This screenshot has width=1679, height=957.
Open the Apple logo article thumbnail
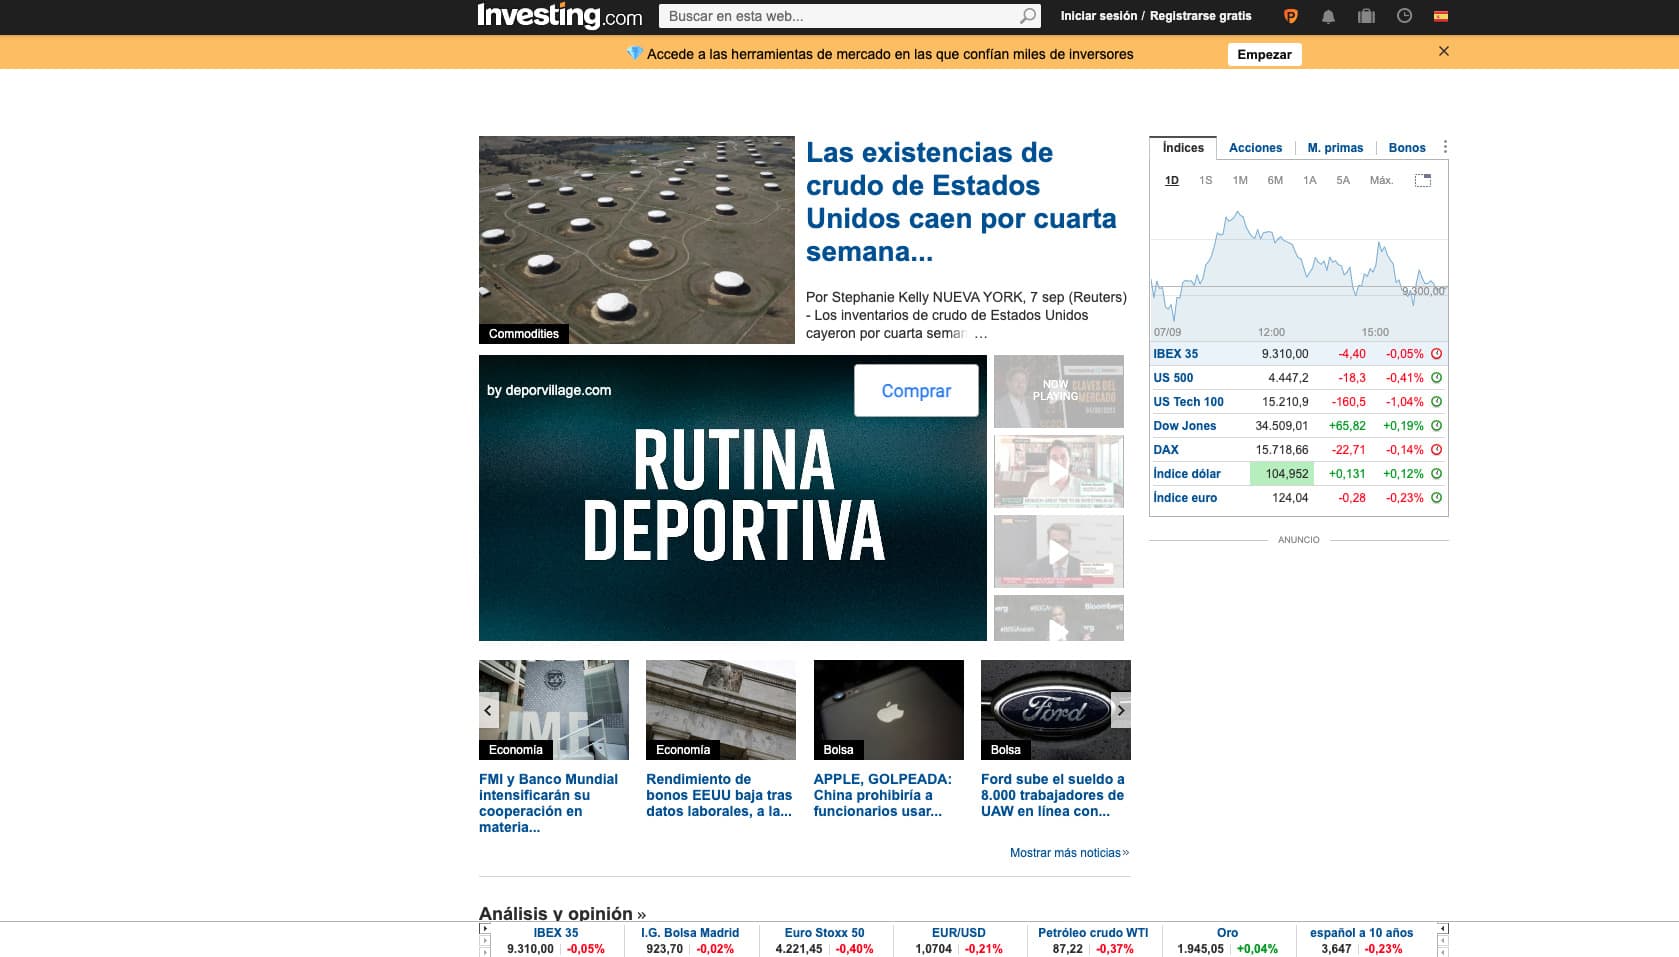pyautogui.click(x=889, y=710)
